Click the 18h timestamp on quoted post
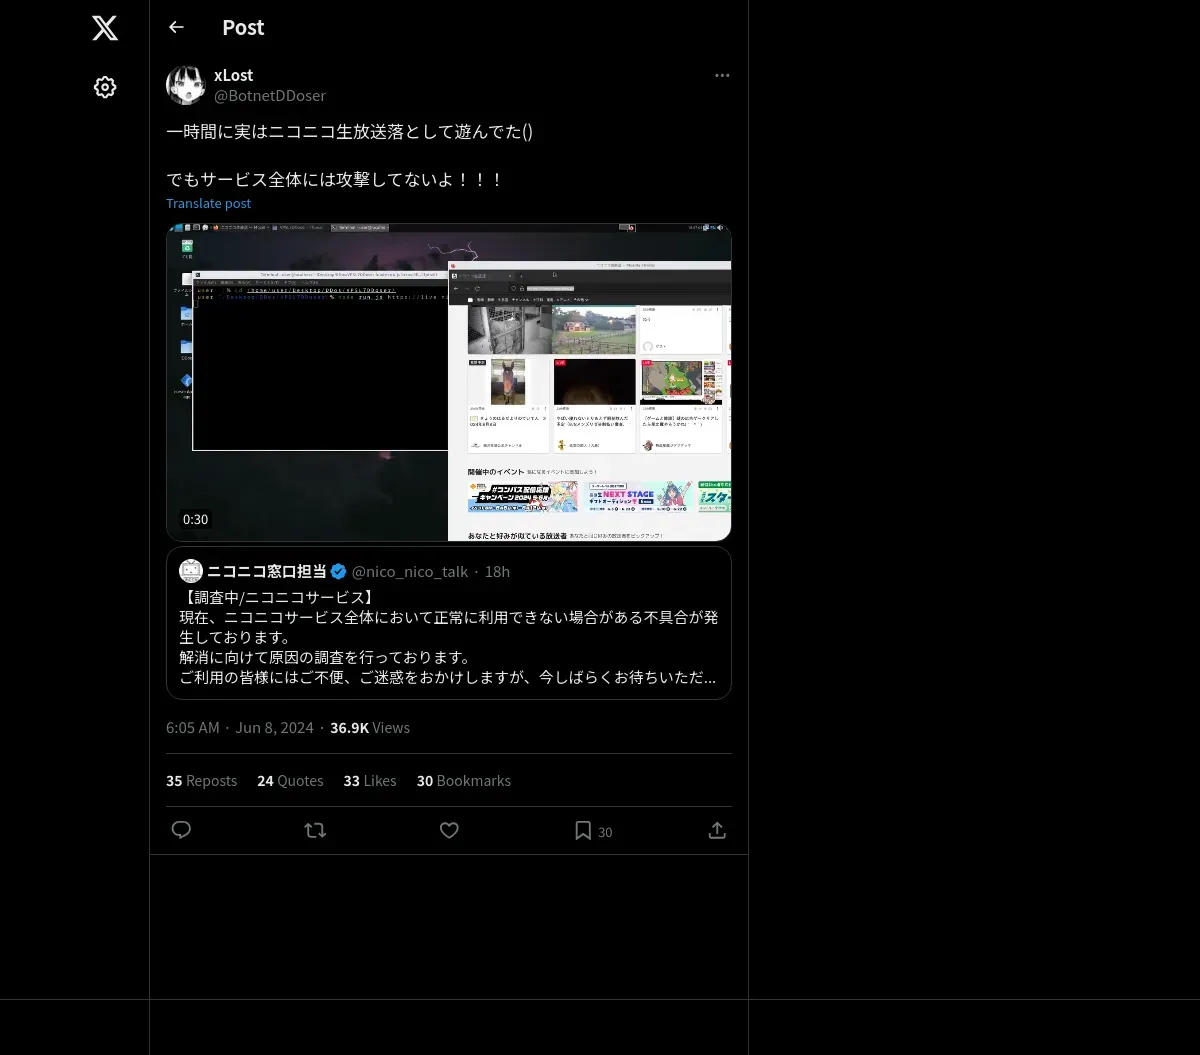Image resolution: width=1200 pixels, height=1055 pixels. pos(497,571)
